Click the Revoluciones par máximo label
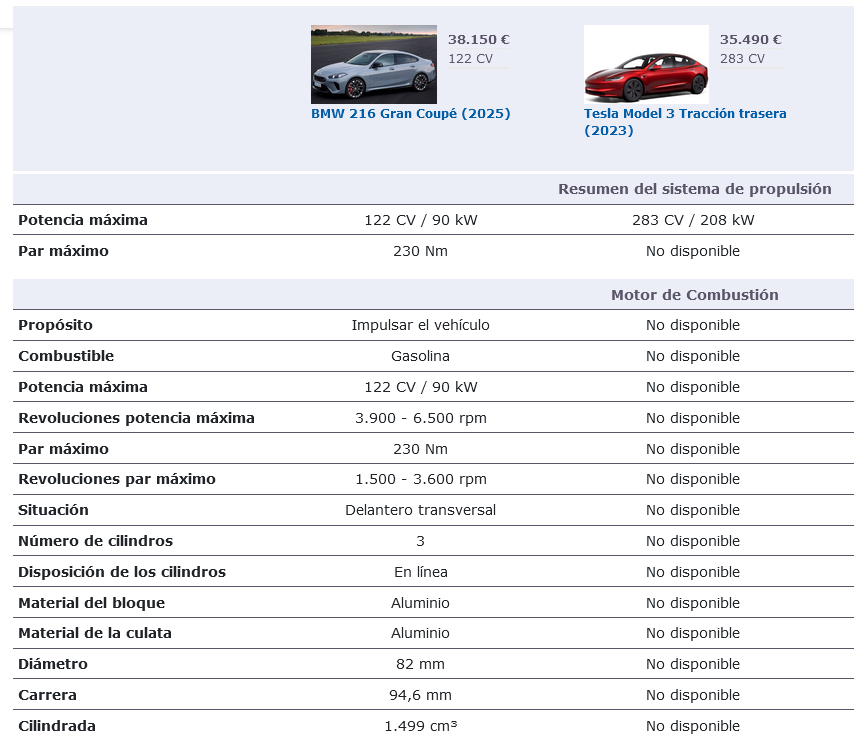The image size is (854, 740). pyautogui.click(x=117, y=479)
